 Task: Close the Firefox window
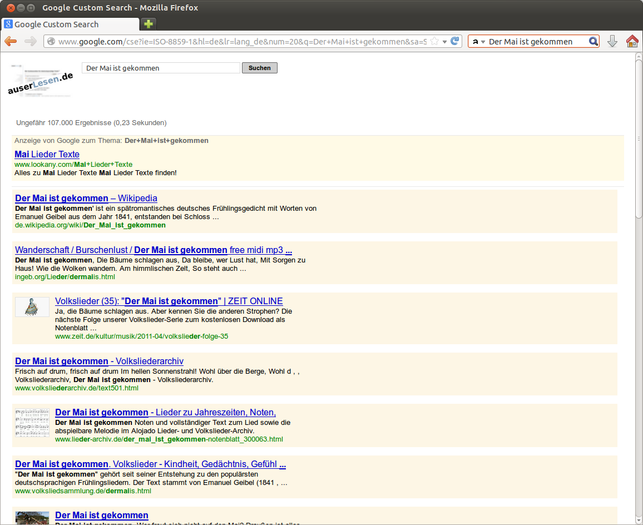pyautogui.click(x=11, y=8)
